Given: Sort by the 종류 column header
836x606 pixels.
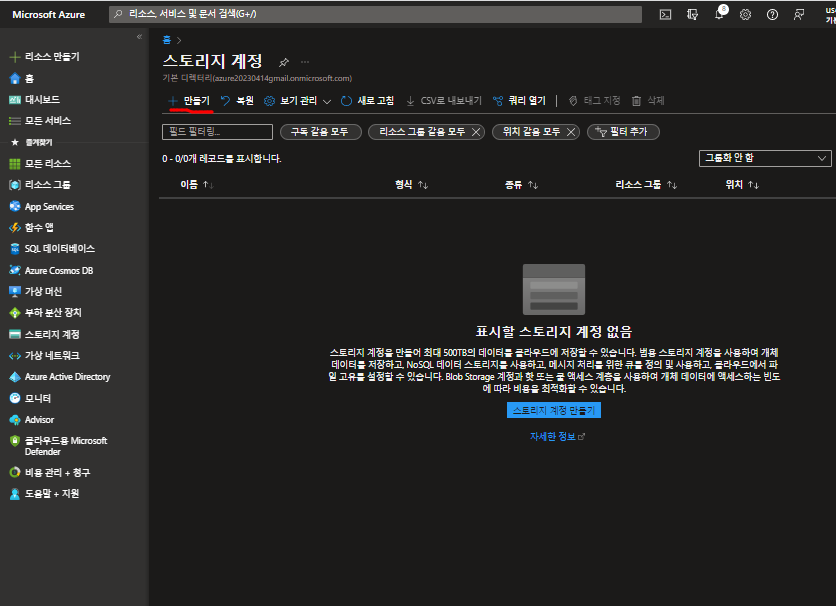Looking at the screenshot, I should pos(521,185).
